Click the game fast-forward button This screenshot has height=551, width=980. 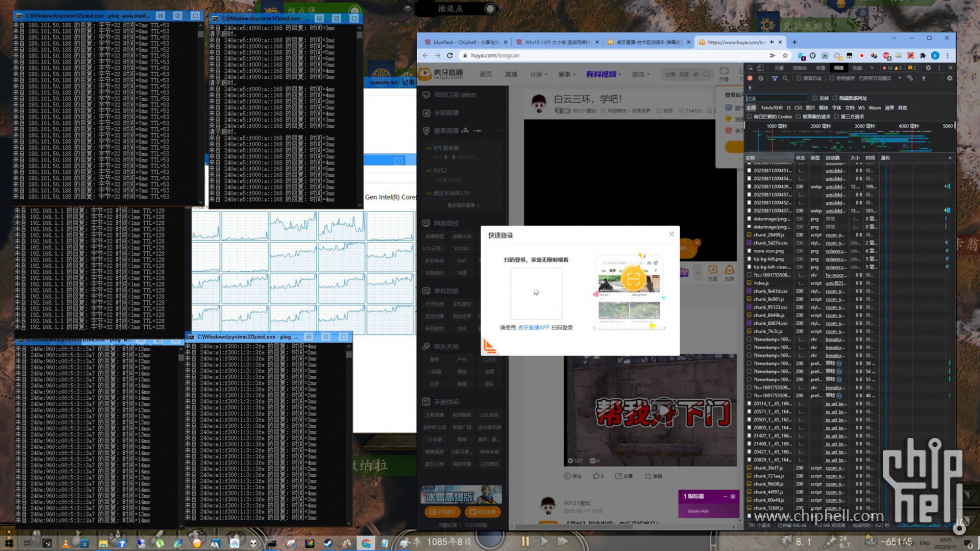tap(563, 541)
